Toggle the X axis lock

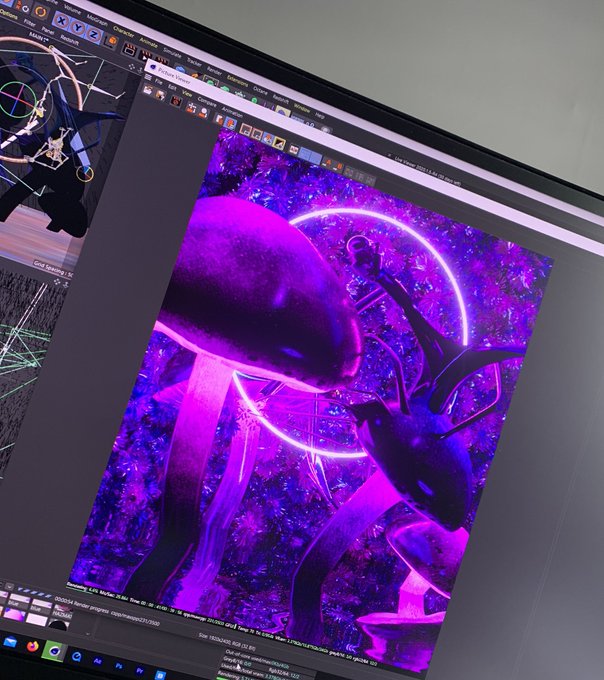62,20
